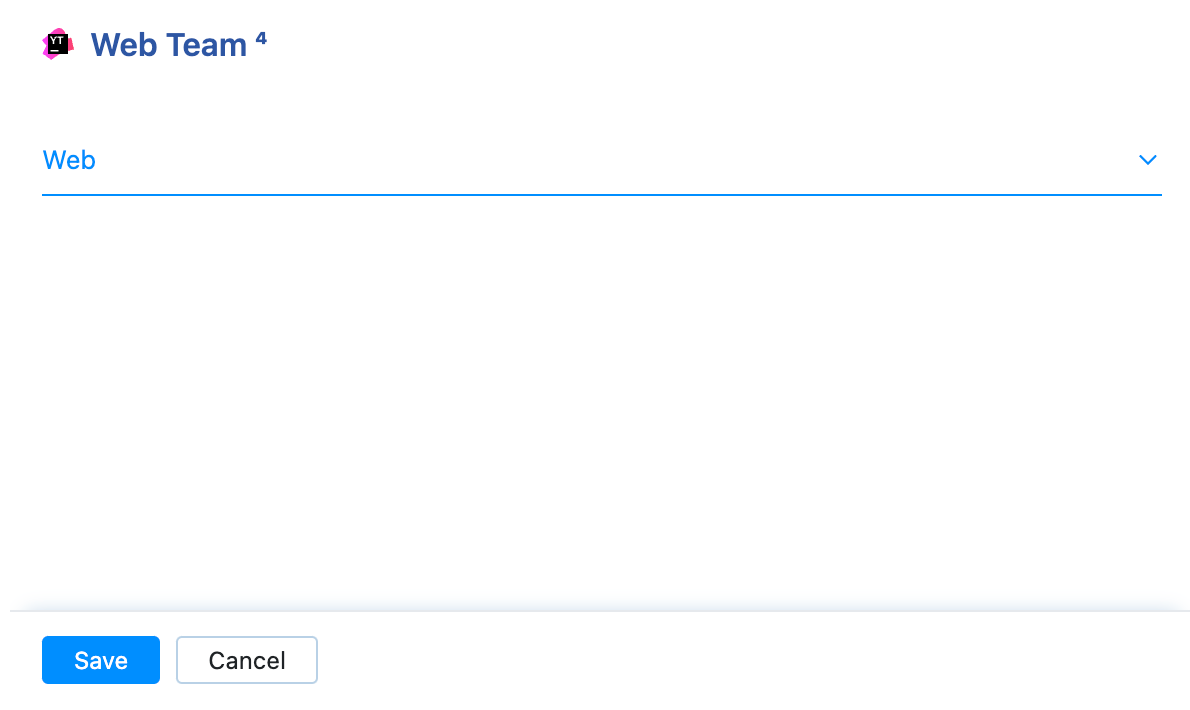Click the down arrow icon of Web selector
This screenshot has height=710, width=1190.
(x=1147, y=160)
